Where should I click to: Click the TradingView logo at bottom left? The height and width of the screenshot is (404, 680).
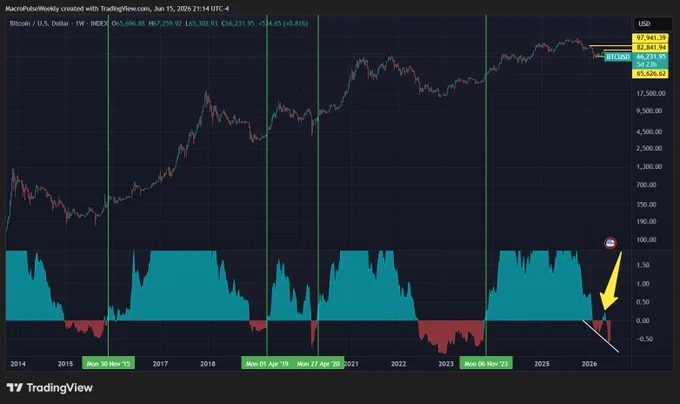point(49,388)
